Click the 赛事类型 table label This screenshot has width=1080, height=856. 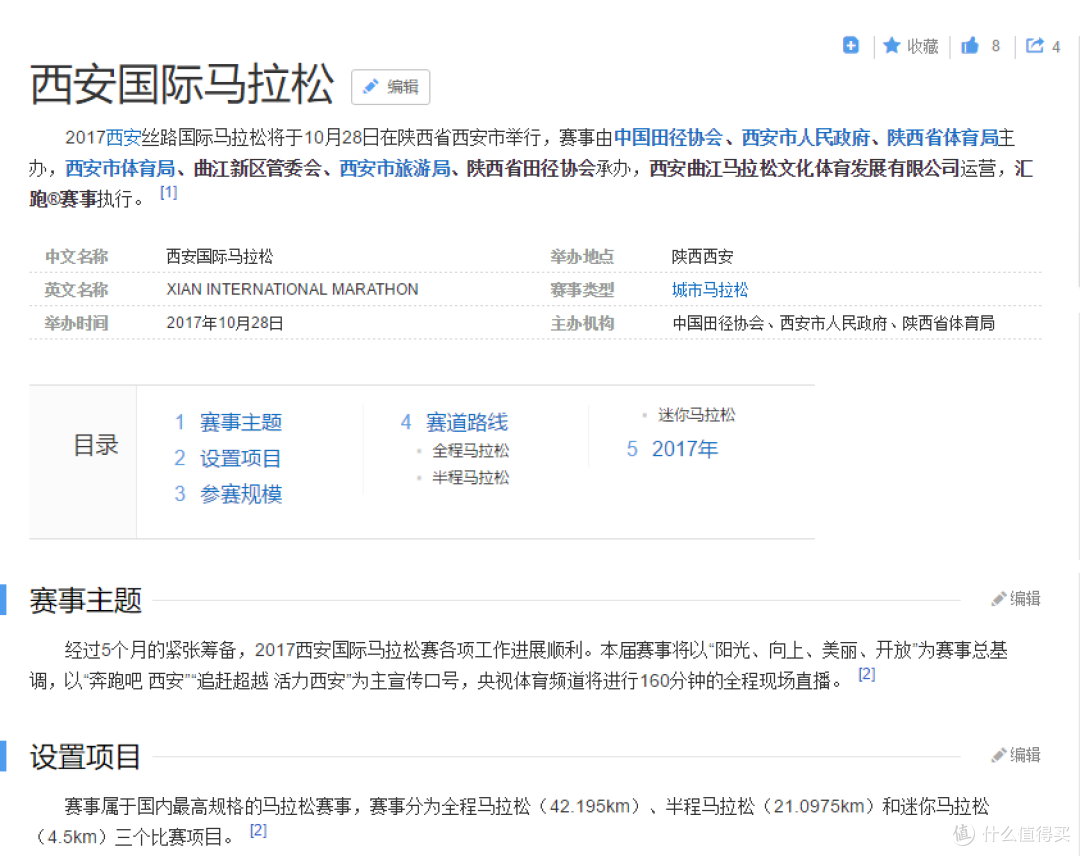click(x=582, y=290)
